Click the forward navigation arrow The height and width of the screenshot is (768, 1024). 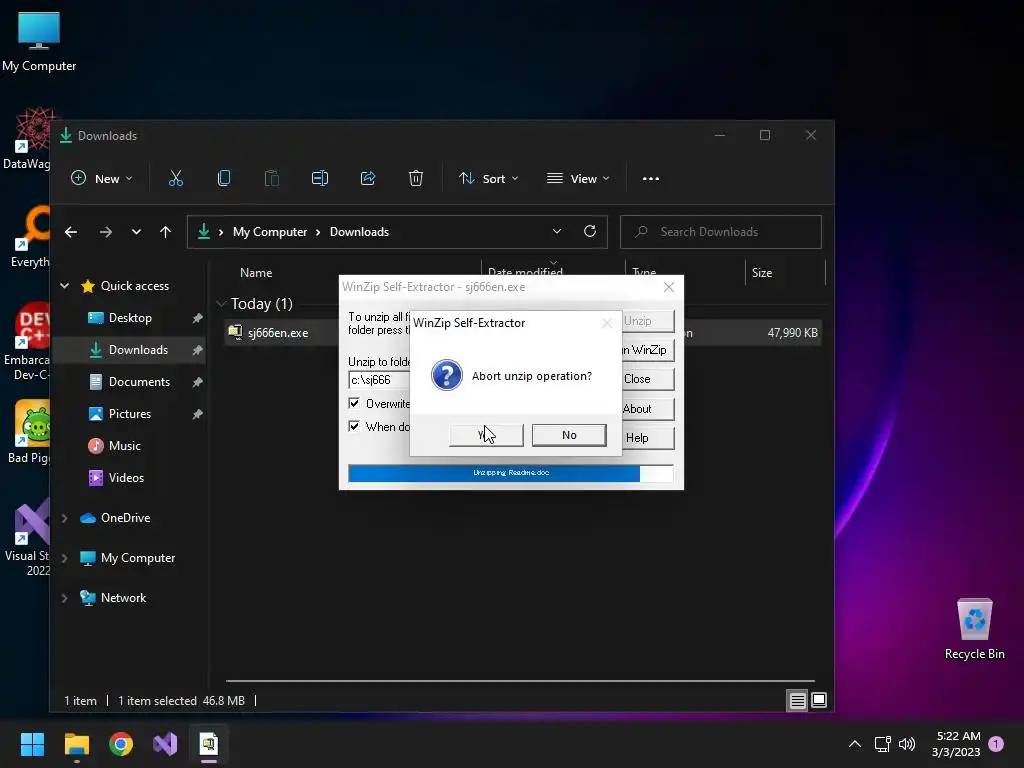105,232
